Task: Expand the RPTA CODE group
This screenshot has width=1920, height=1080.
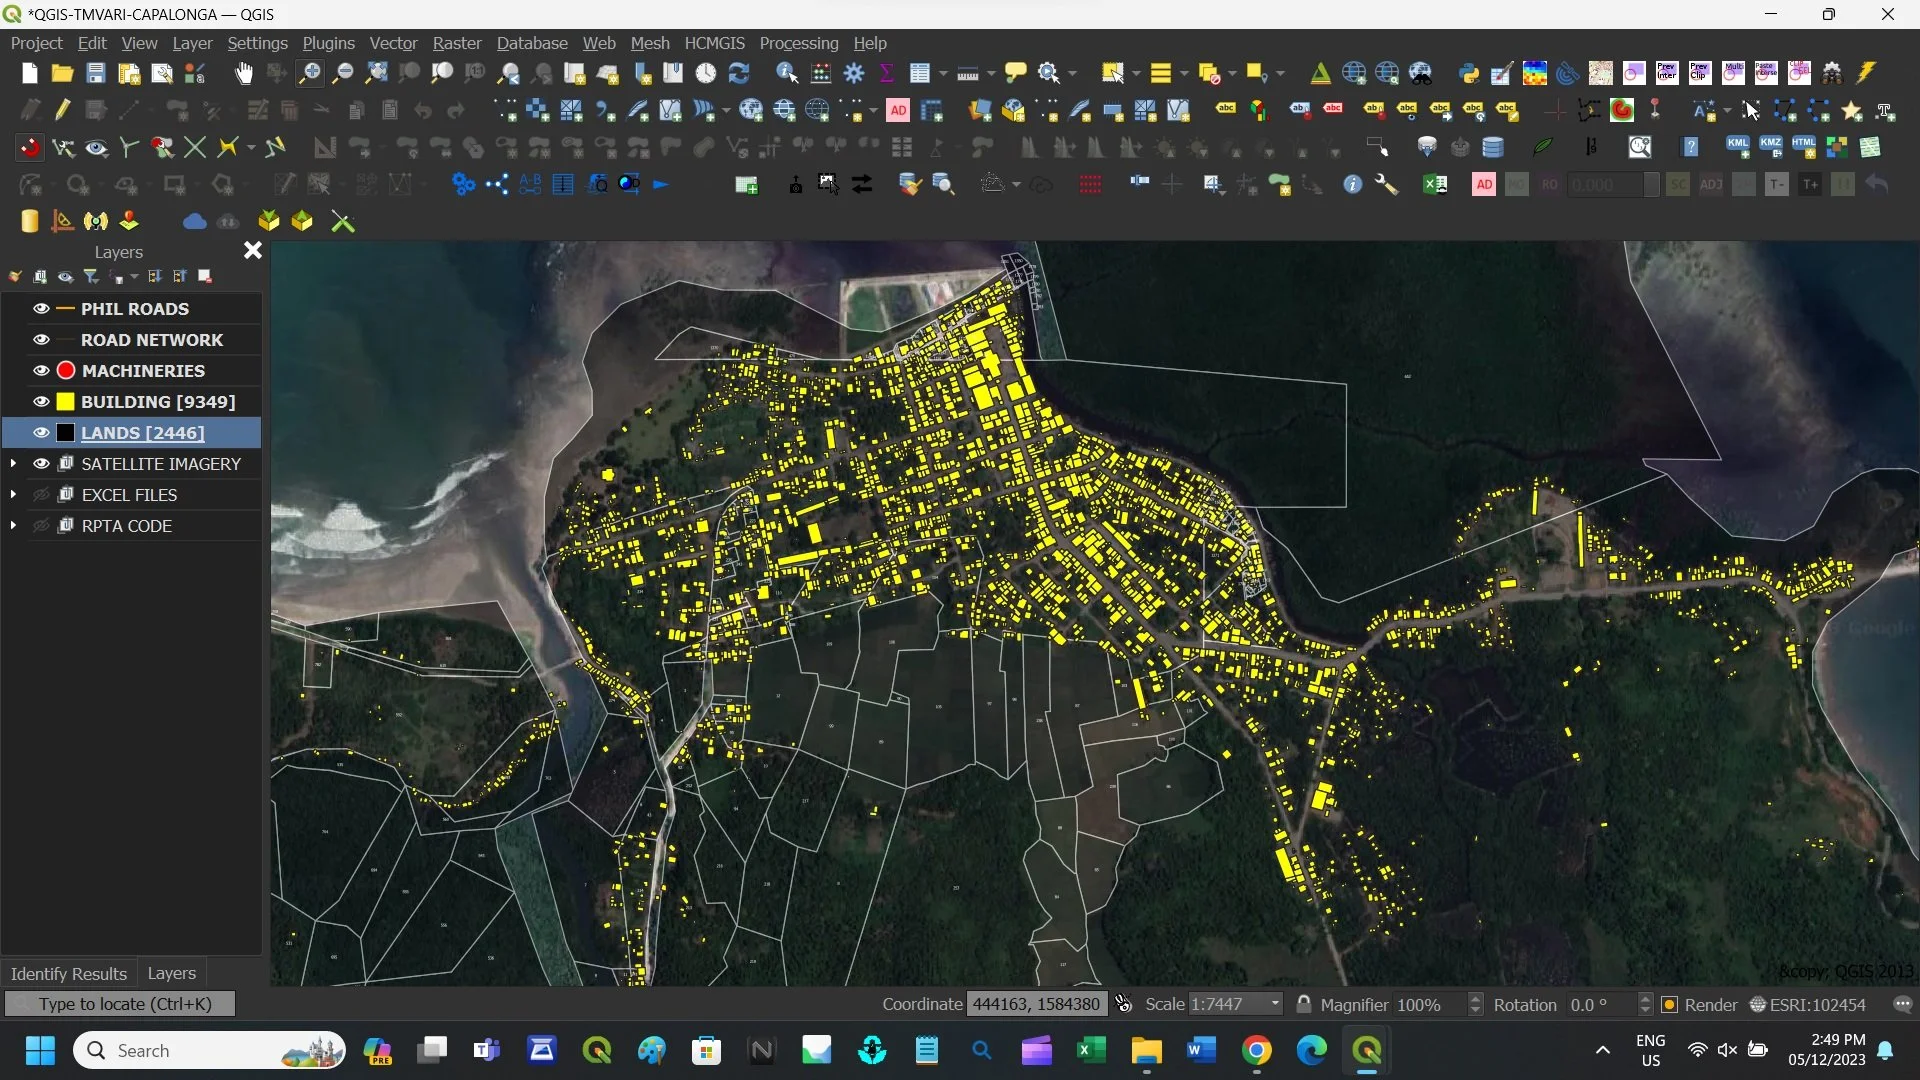Action: click(13, 526)
